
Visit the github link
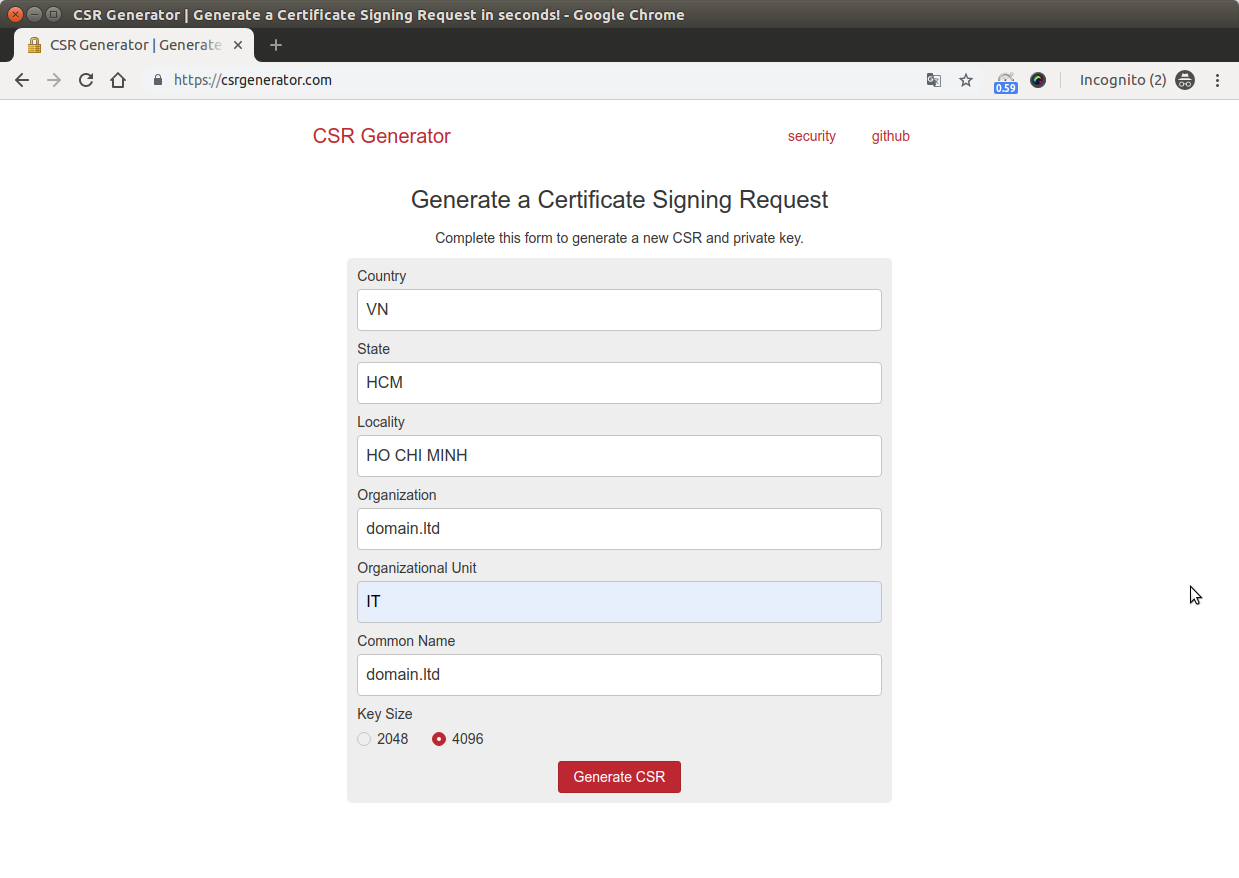[x=890, y=136]
